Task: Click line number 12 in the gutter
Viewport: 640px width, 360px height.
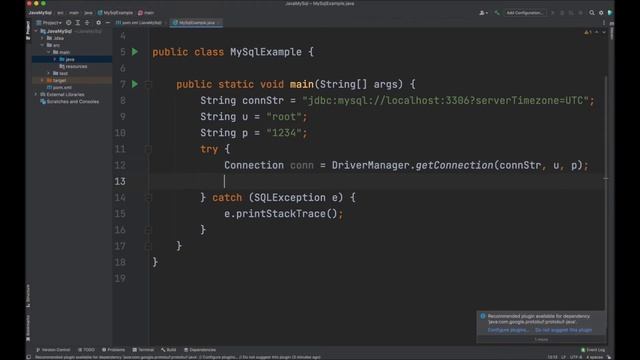Action: [120, 165]
